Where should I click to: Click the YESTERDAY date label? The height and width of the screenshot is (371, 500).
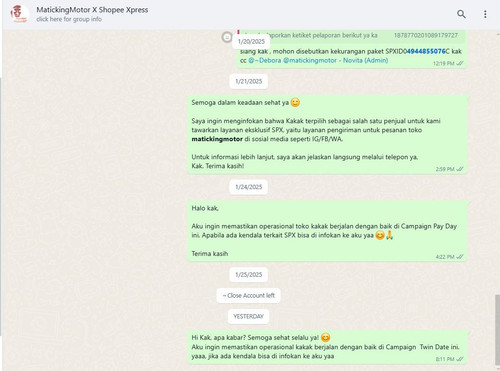coord(248,316)
